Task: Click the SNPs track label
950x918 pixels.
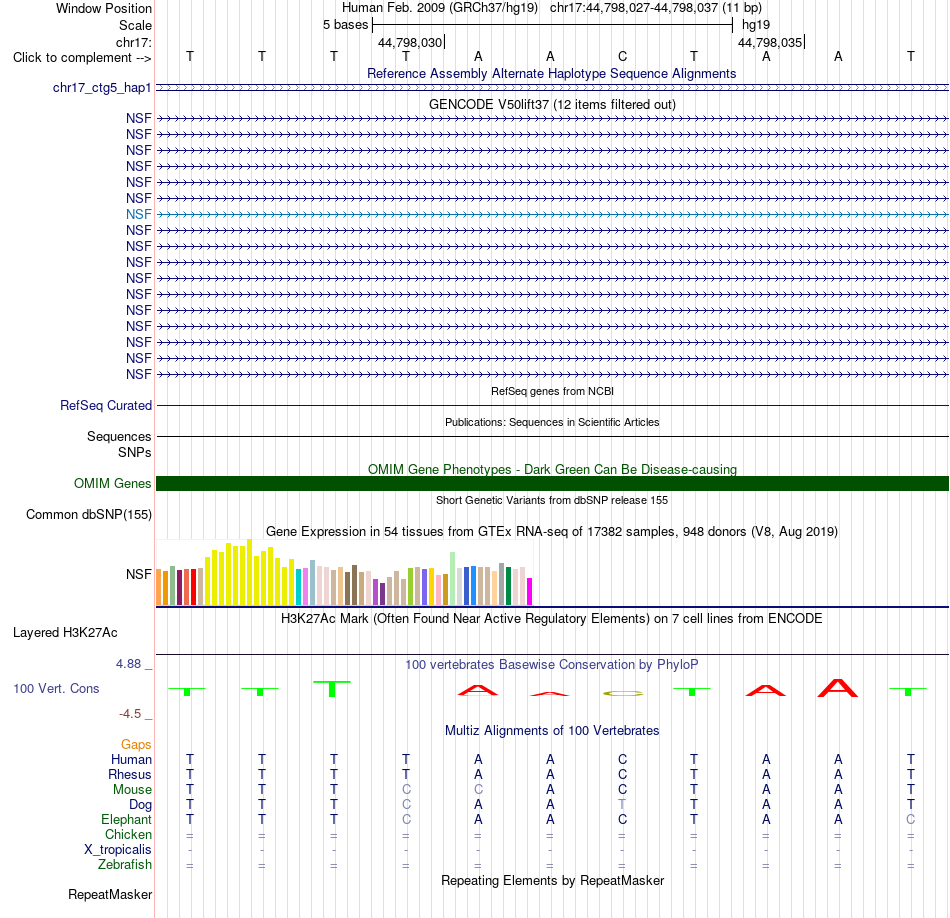Action: [x=135, y=452]
